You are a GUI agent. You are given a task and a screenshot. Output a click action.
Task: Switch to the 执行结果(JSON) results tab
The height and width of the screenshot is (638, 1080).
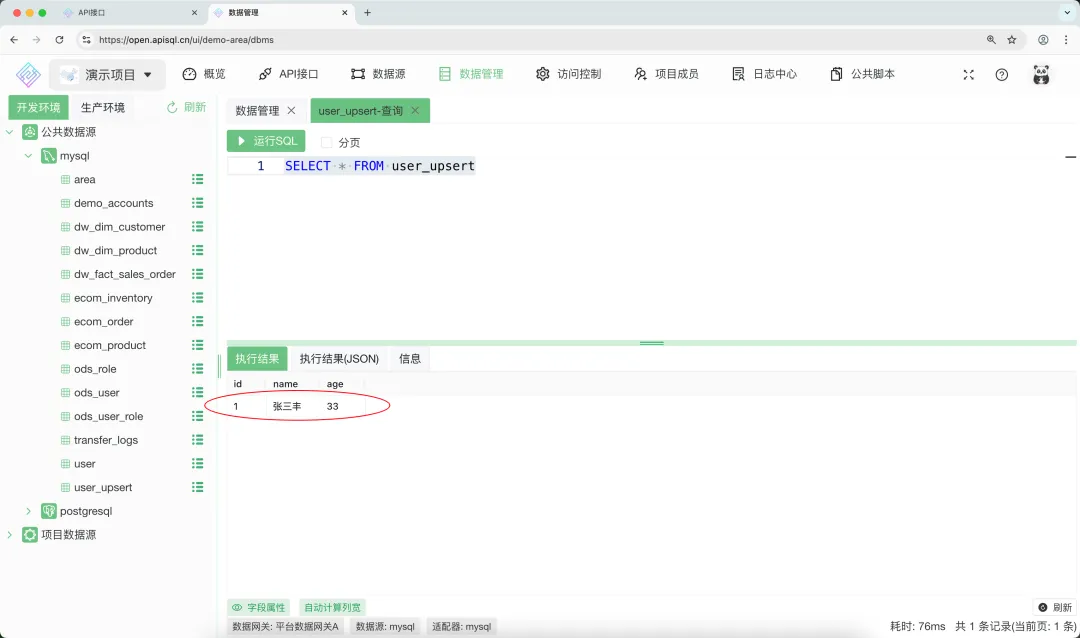click(339, 358)
